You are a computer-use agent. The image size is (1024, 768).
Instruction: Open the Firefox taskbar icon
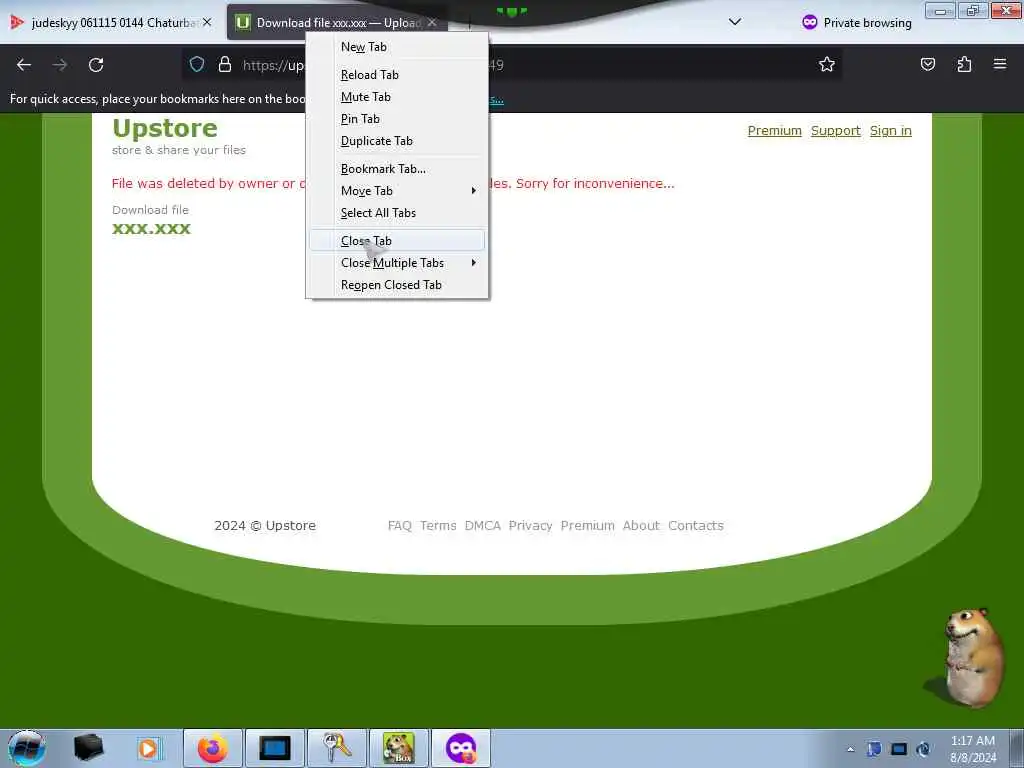point(213,748)
